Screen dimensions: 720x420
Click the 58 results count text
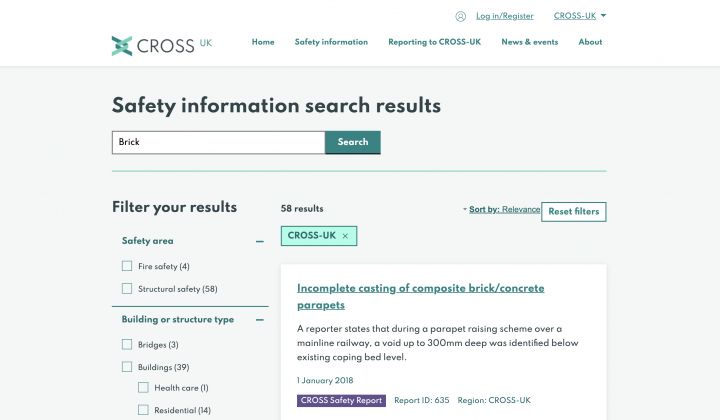tap(302, 209)
